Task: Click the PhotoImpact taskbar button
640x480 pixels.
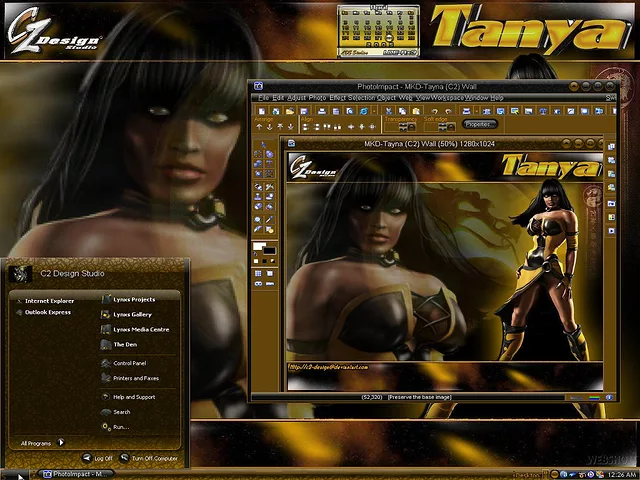Action: tap(77, 474)
